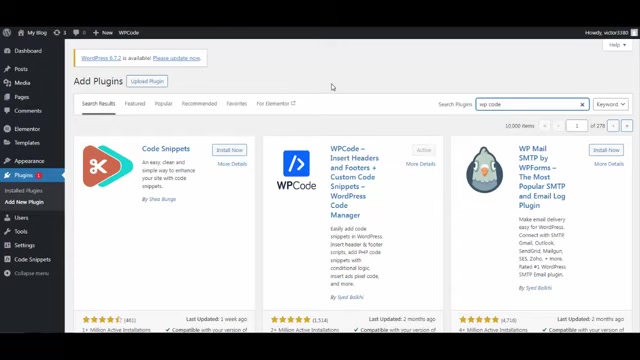Screen dimensions: 640x360
Task: Switch to Recommended tab
Action: tap(199, 104)
